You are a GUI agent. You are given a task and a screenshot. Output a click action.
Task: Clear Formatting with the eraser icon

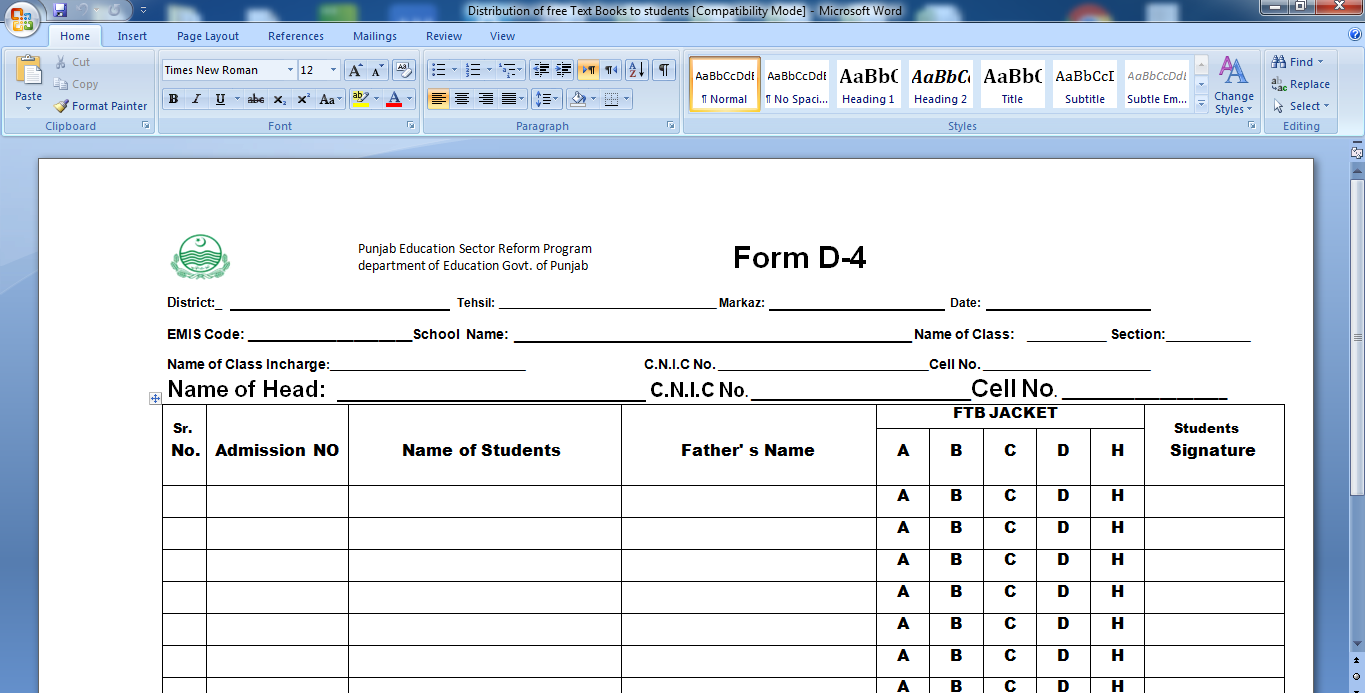tap(405, 71)
